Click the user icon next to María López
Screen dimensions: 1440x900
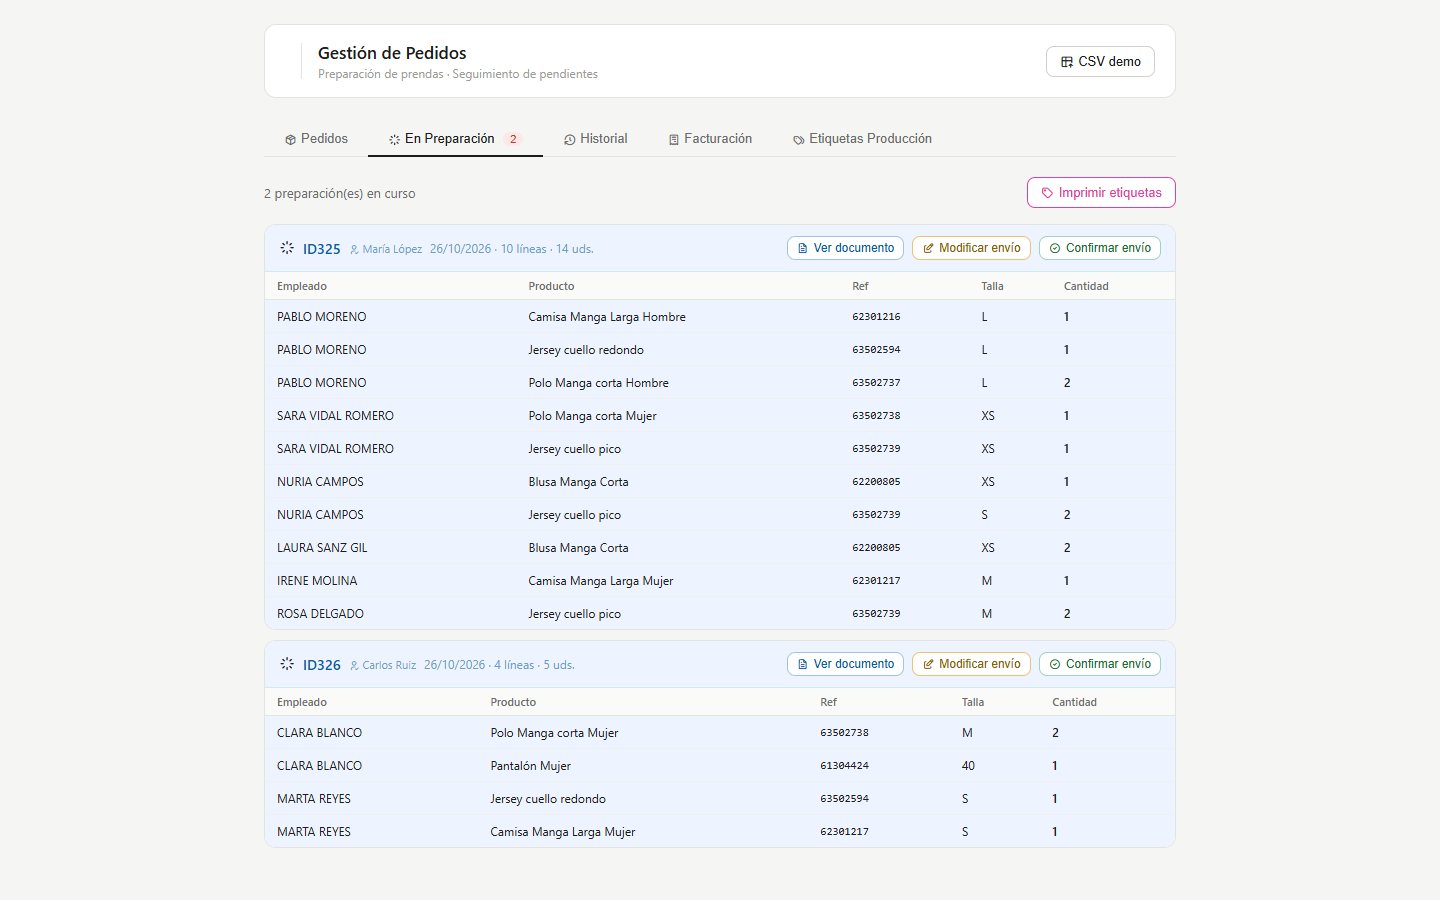[354, 249]
